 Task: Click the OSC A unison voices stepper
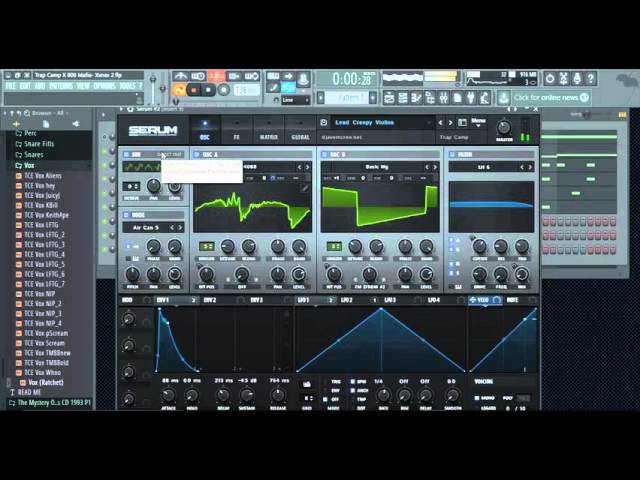pos(207,247)
